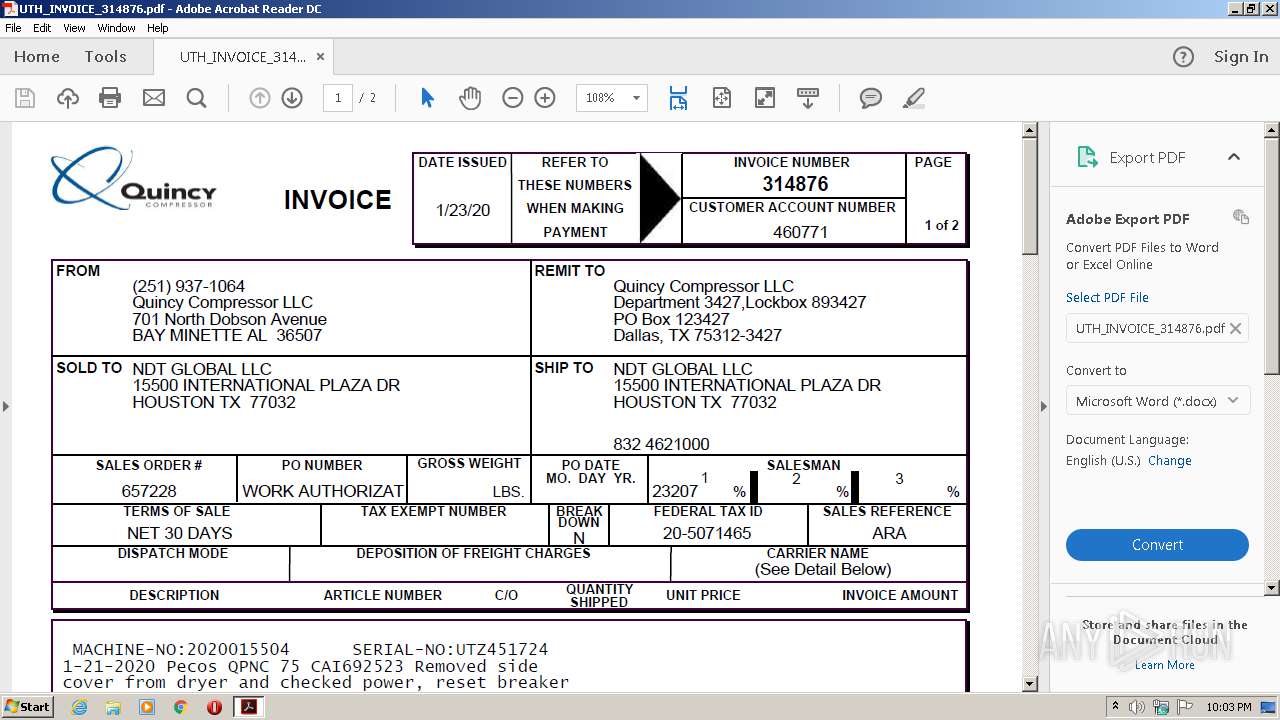The image size is (1280, 720).
Task: Switch to the Tools tab
Action: tap(105, 57)
